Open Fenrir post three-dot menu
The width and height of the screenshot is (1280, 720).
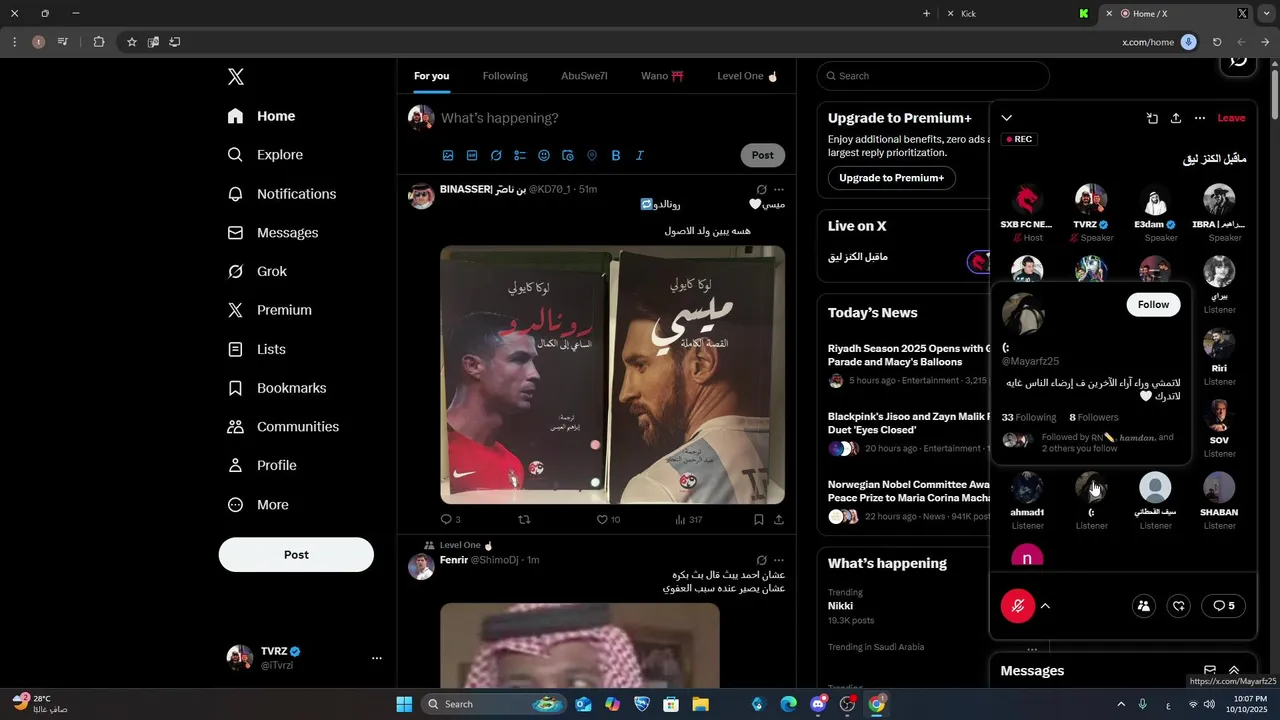click(x=779, y=560)
